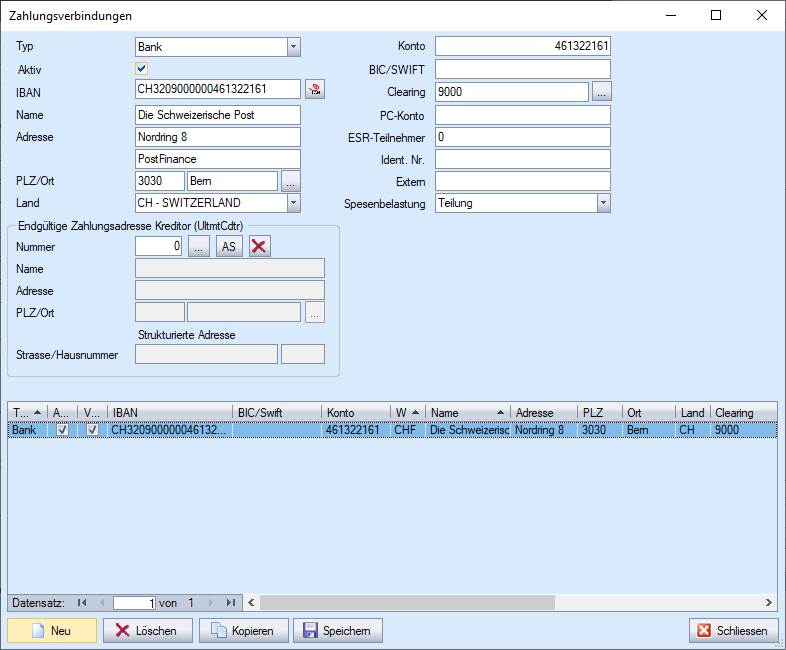Toggle the V... column checkbox in Bank row
The image size is (786, 650).
[x=93, y=430]
